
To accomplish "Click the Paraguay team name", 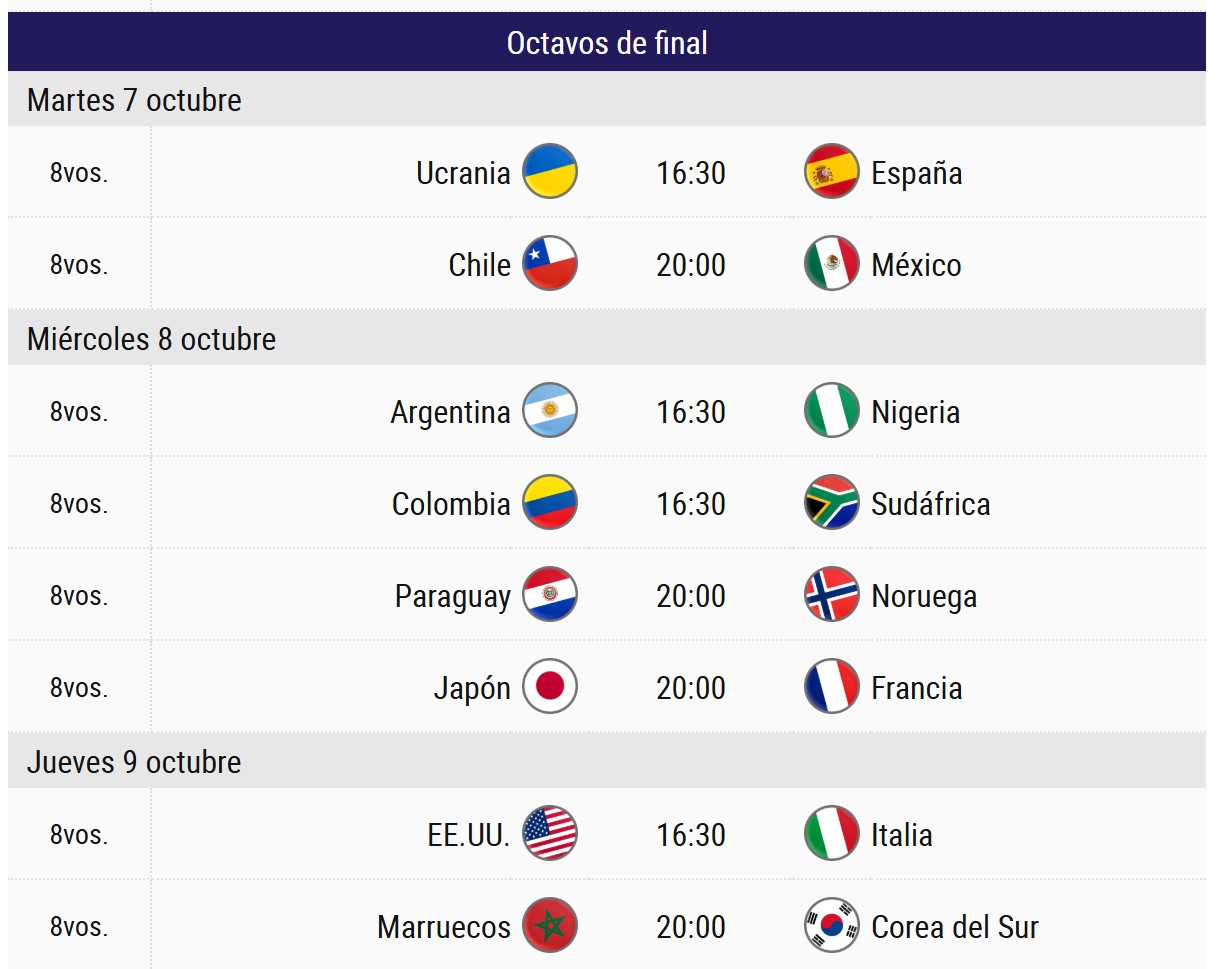I will [453, 596].
